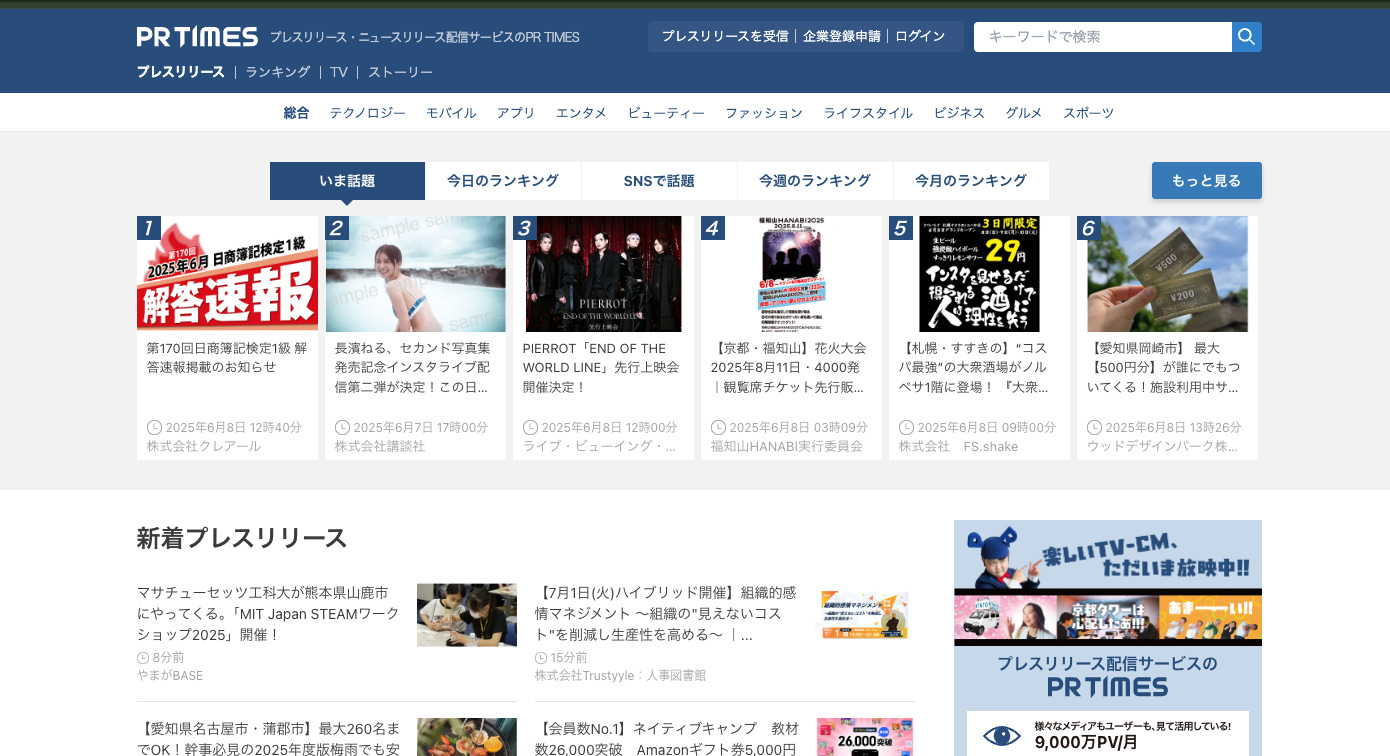The width and height of the screenshot is (1390, 756).
Task: Open the 組織的感情マネジメント article thumbnail
Action: 865,615
